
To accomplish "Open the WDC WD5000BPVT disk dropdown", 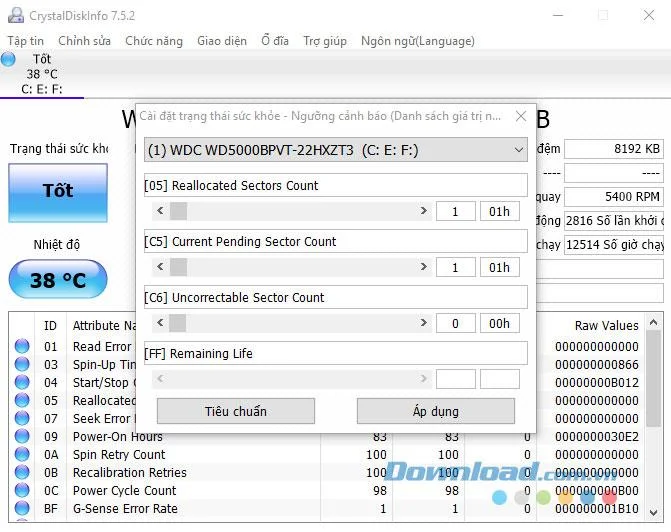I will pyautogui.click(x=336, y=150).
